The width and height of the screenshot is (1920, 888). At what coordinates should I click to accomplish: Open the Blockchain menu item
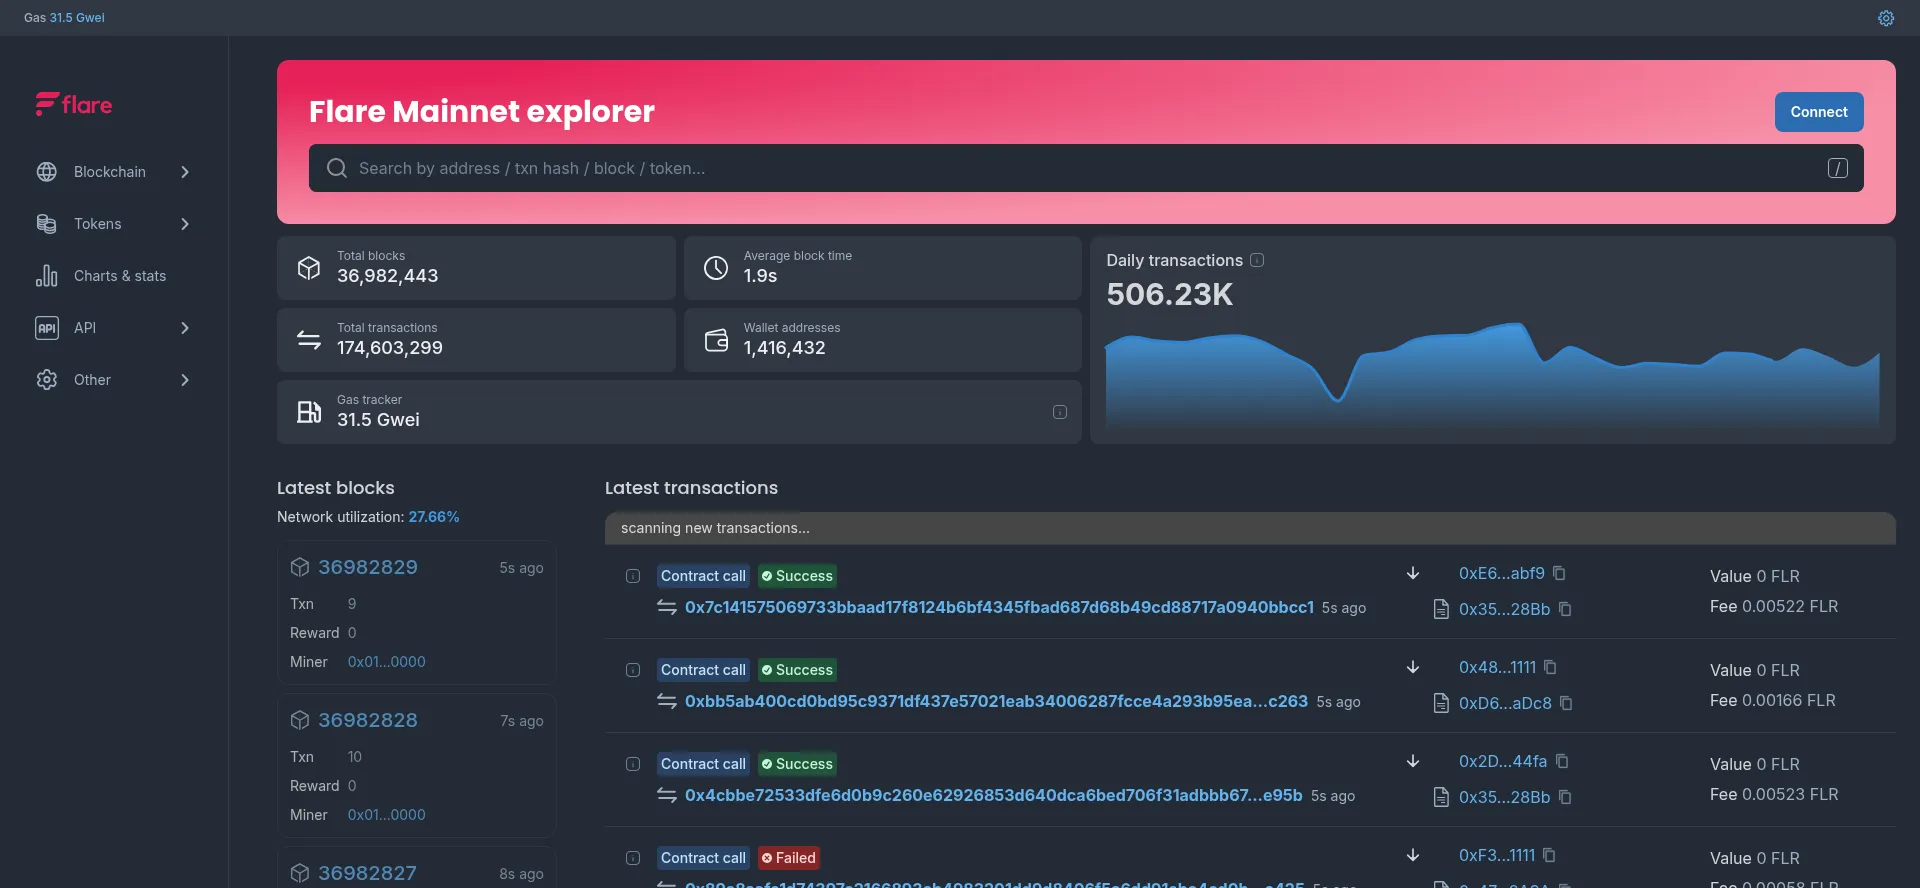click(114, 172)
